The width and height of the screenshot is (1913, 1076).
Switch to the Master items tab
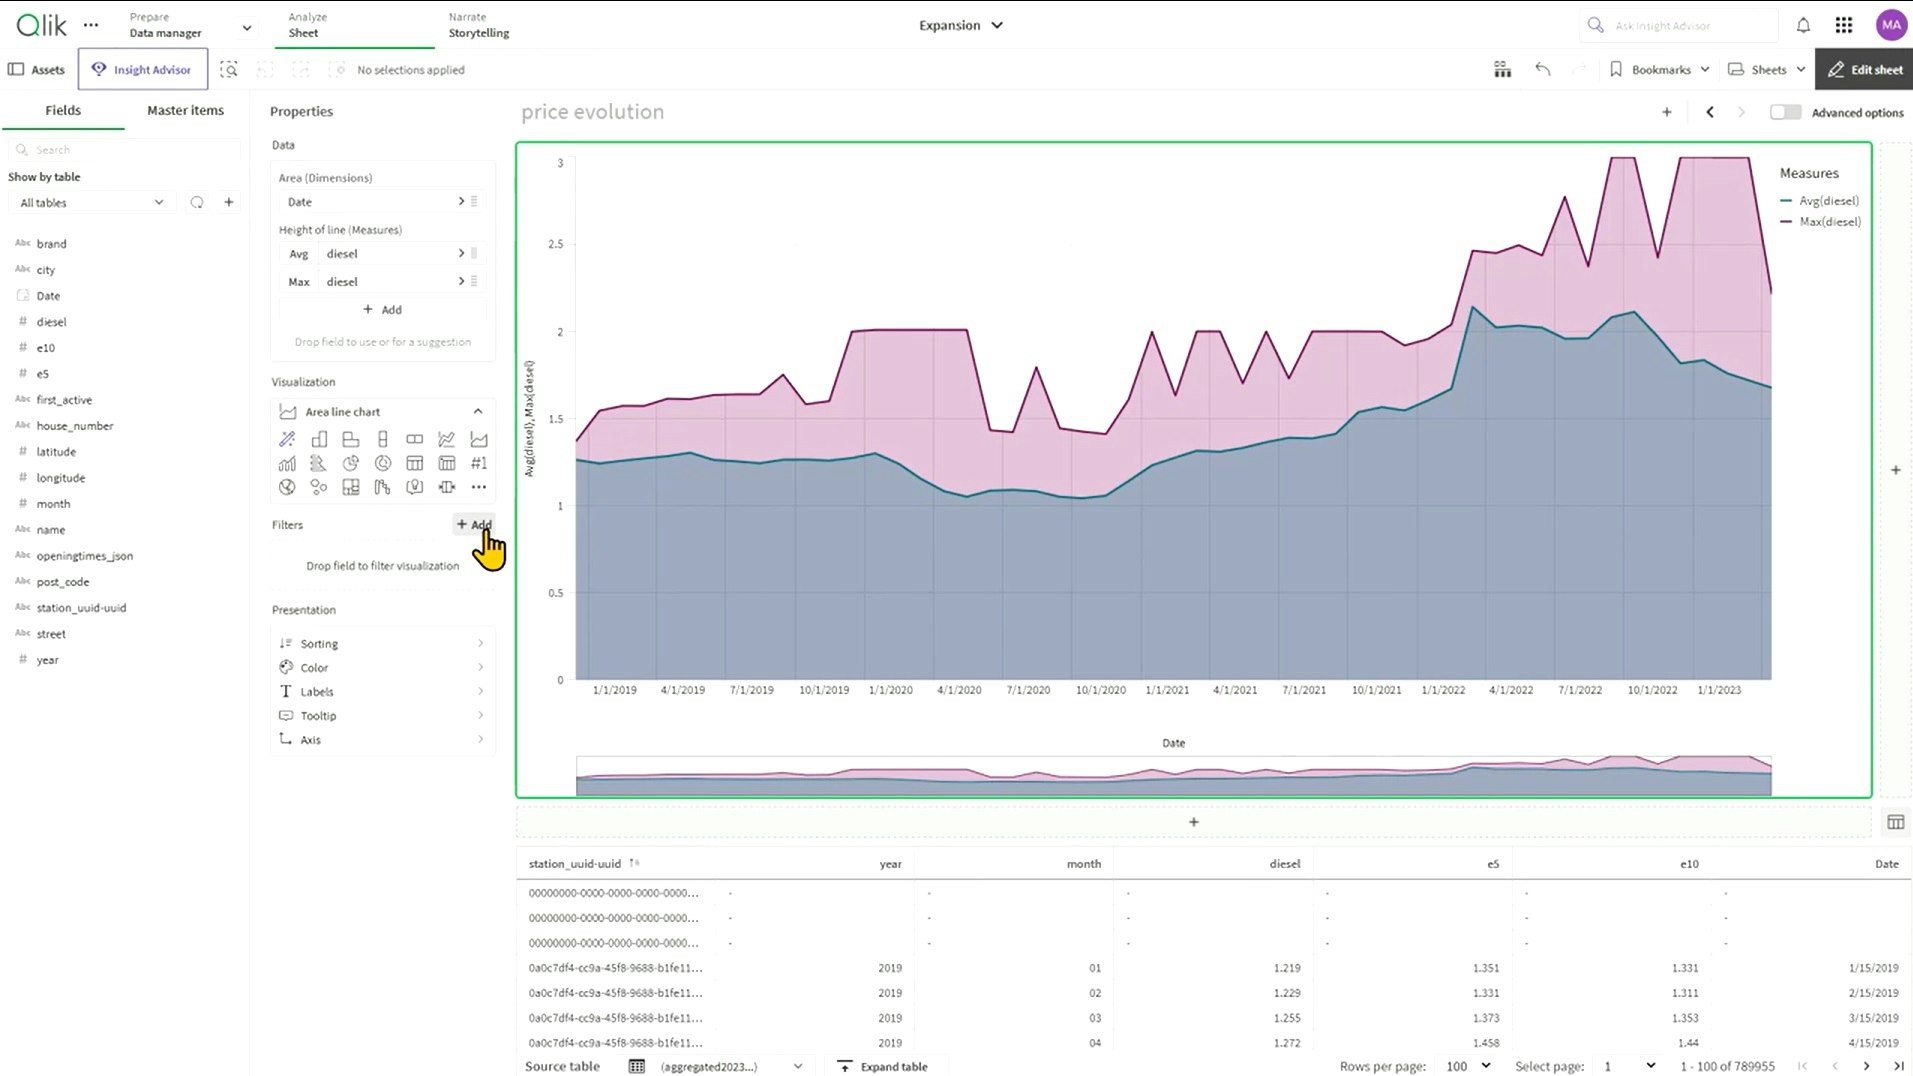click(x=185, y=110)
